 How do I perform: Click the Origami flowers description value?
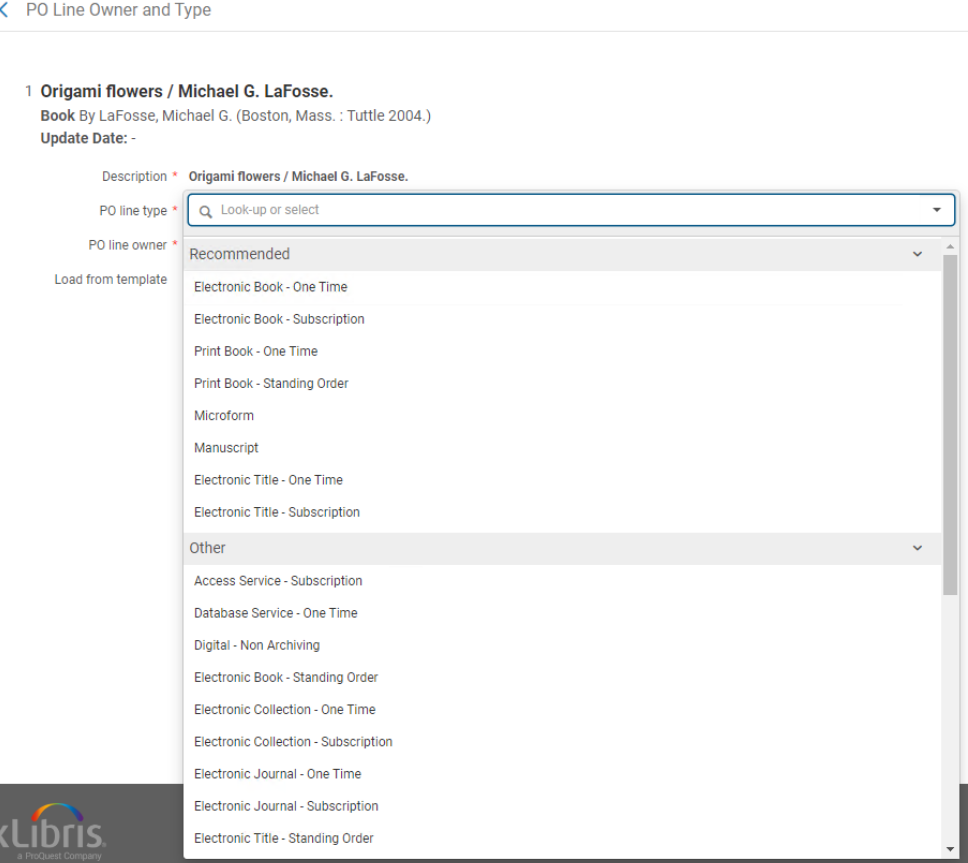point(298,177)
